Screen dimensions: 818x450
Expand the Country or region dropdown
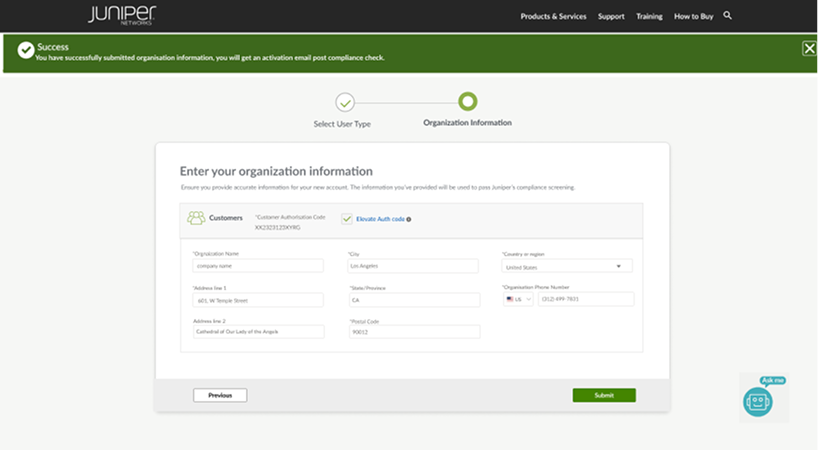point(567,266)
